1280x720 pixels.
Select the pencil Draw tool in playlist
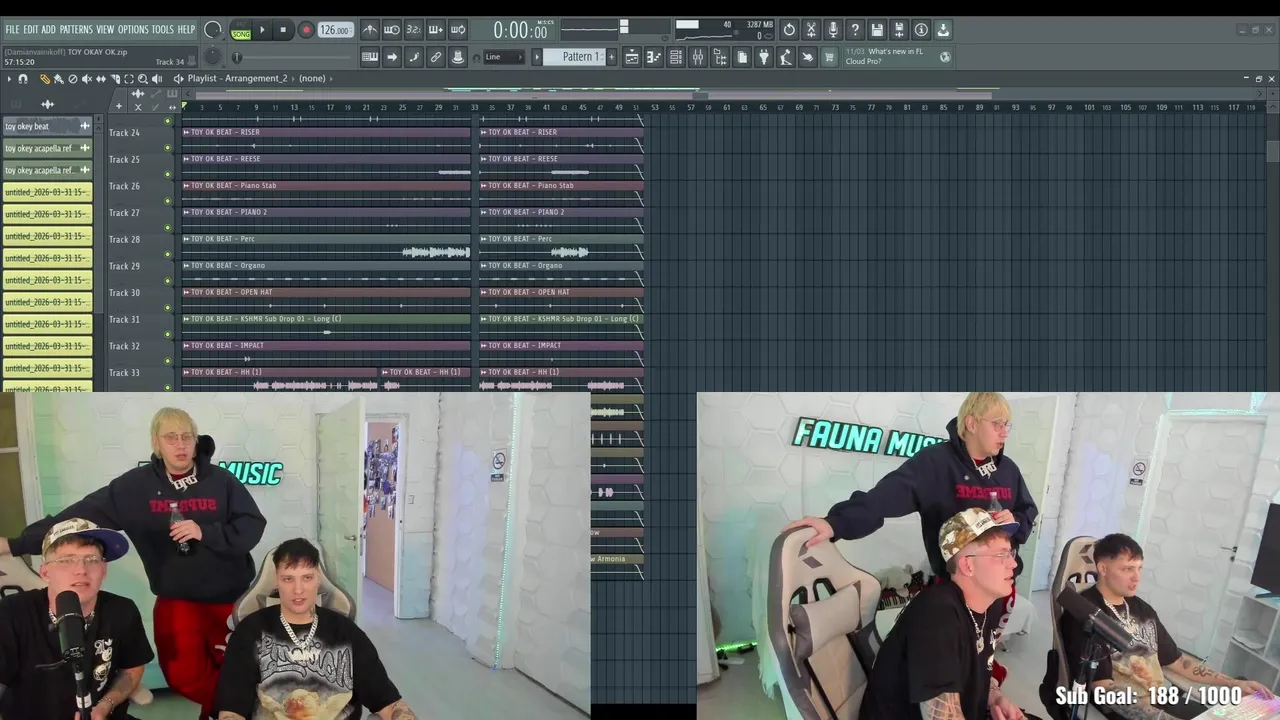[x=44, y=78]
